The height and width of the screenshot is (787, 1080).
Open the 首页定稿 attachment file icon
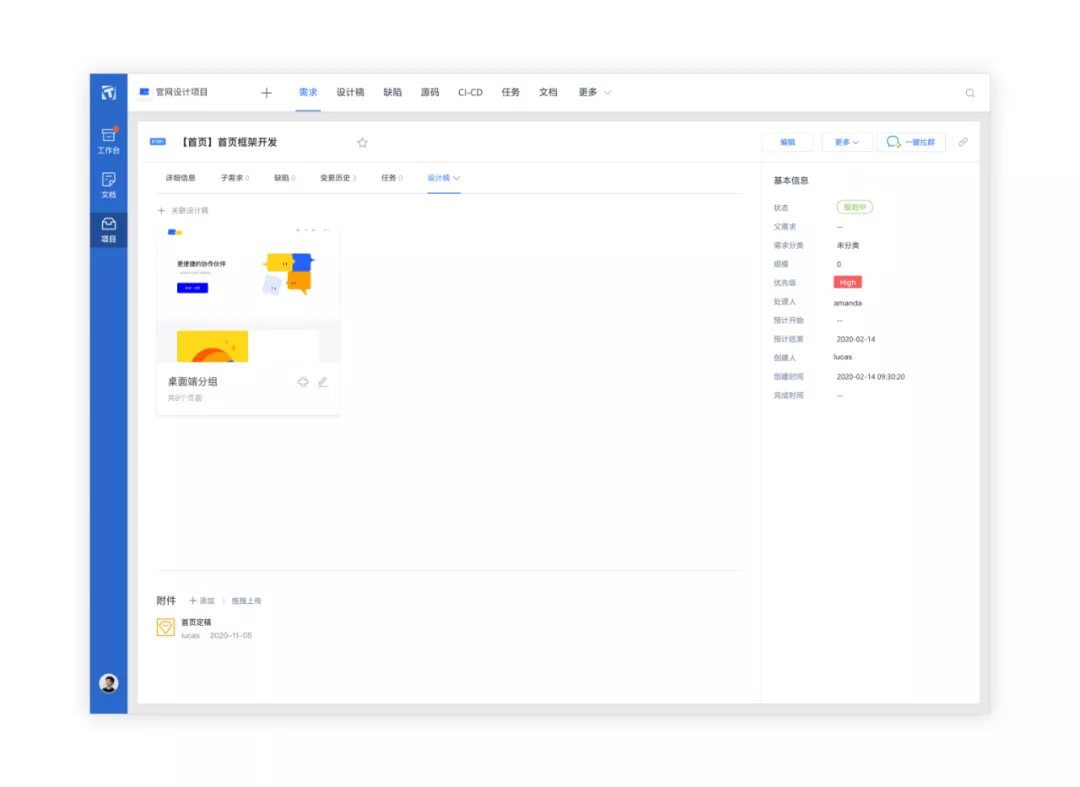tap(165, 627)
